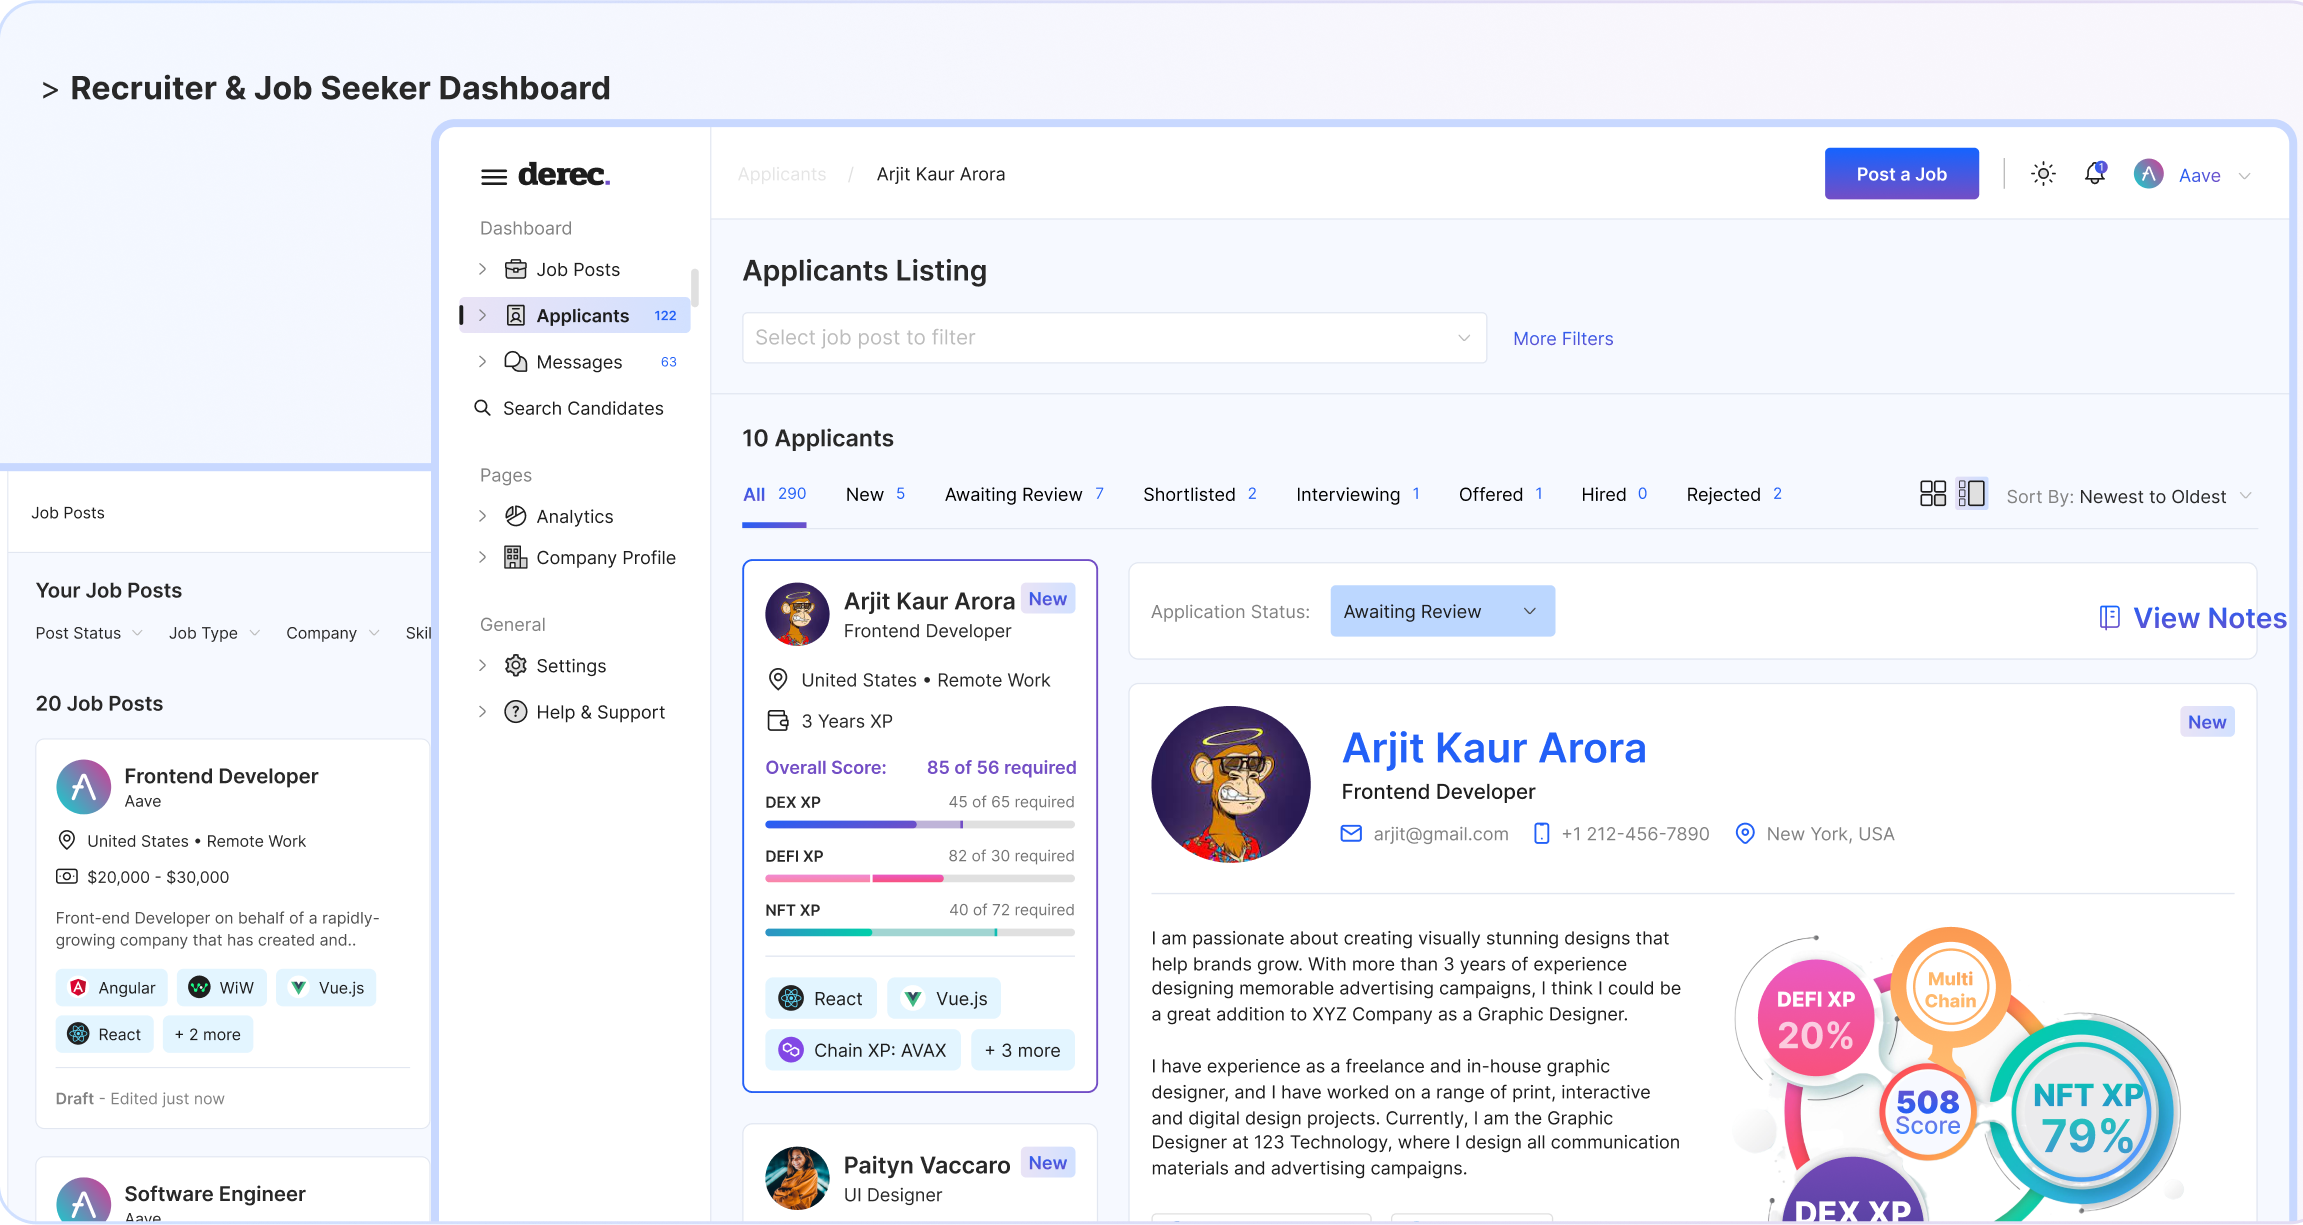Viewport: 2303px width, 1225px height.
Task: Toggle light theme with the sun icon
Action: click(x=2042, y=173)
